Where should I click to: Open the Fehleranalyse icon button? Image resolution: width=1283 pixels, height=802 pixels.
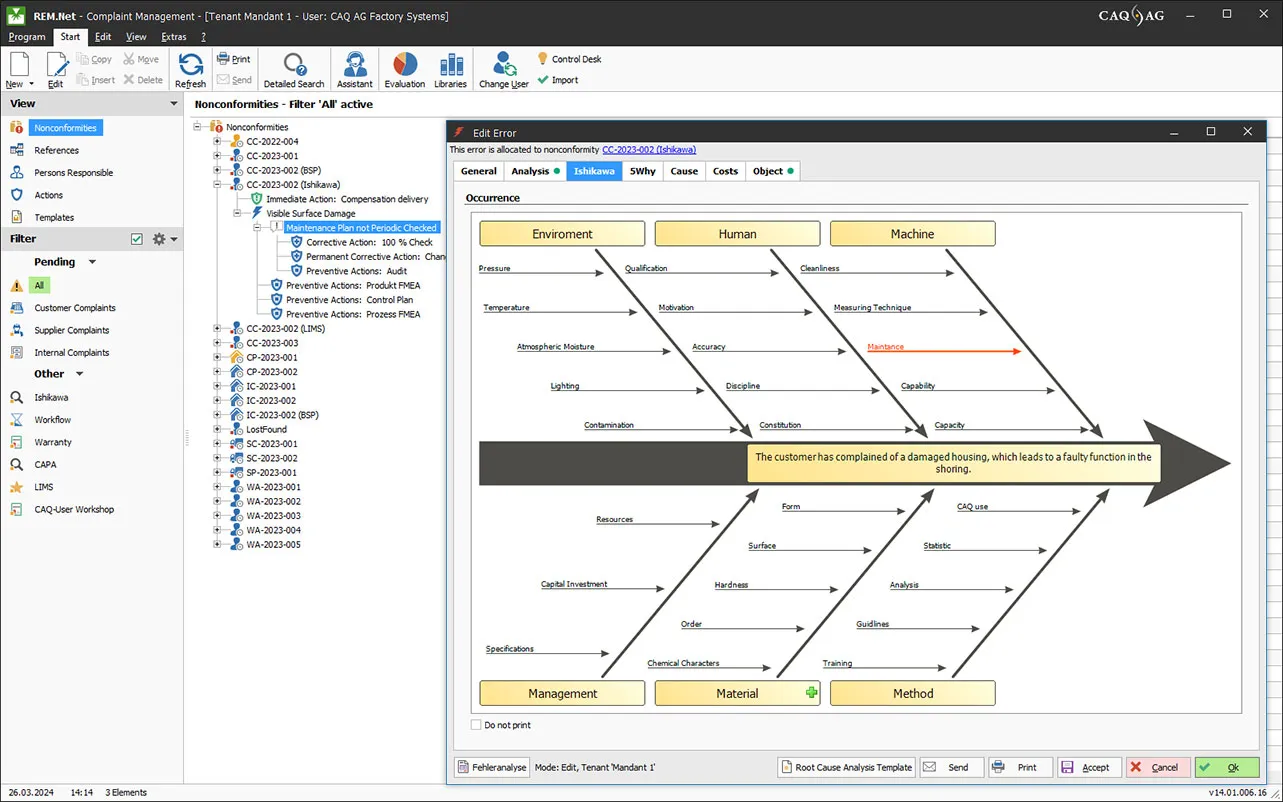click(x=464, y=767)
